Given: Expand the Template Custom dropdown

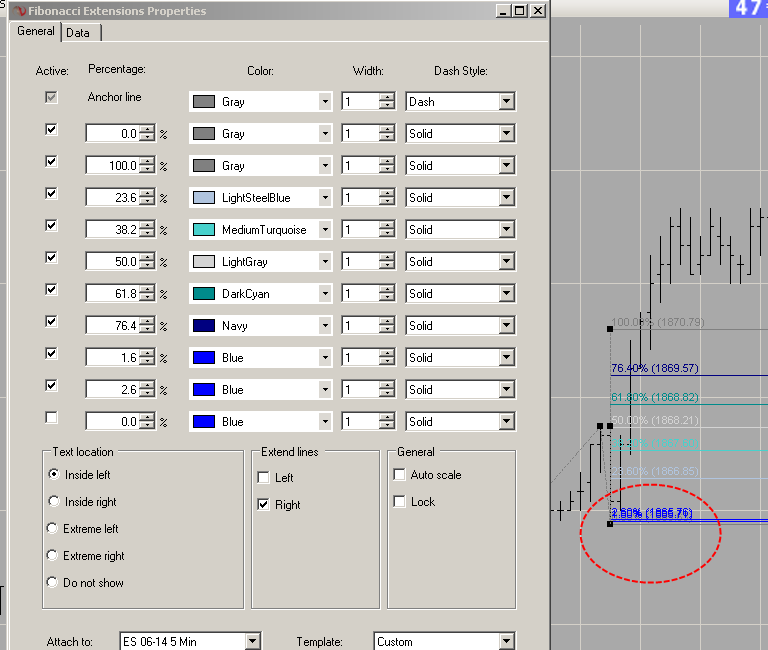Looking at the screenshot, I should (506, 641).
